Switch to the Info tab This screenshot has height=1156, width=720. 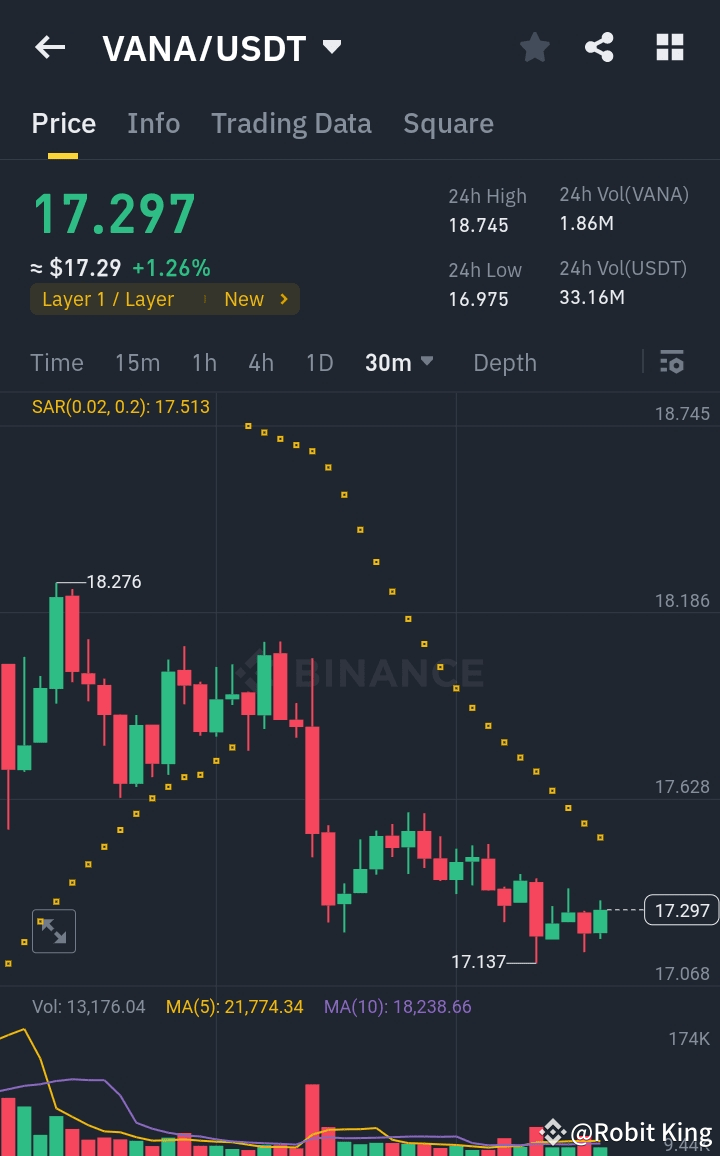[153, 124]
